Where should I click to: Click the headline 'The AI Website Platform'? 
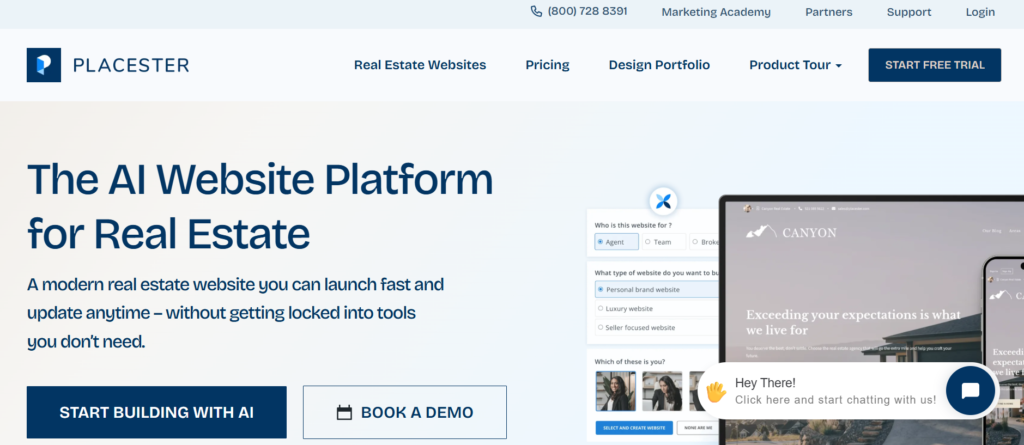[x=260, y=179]
